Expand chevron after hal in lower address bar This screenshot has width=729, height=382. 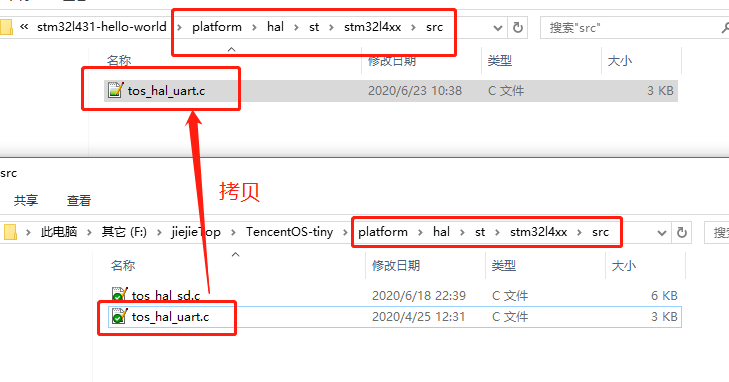click(462, 232)
